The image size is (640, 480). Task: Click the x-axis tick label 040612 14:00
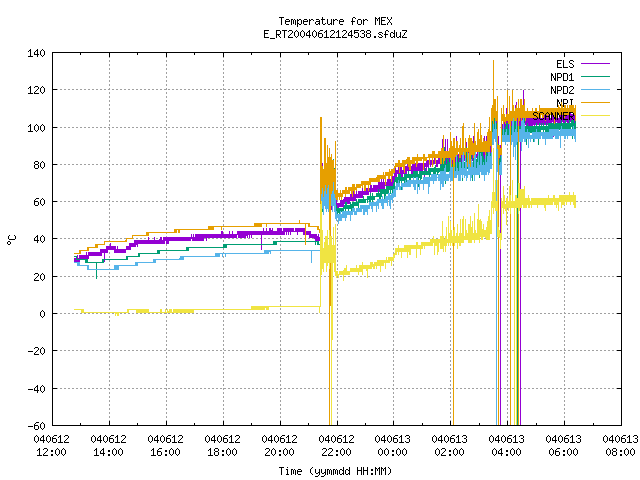tap(109, 446)
